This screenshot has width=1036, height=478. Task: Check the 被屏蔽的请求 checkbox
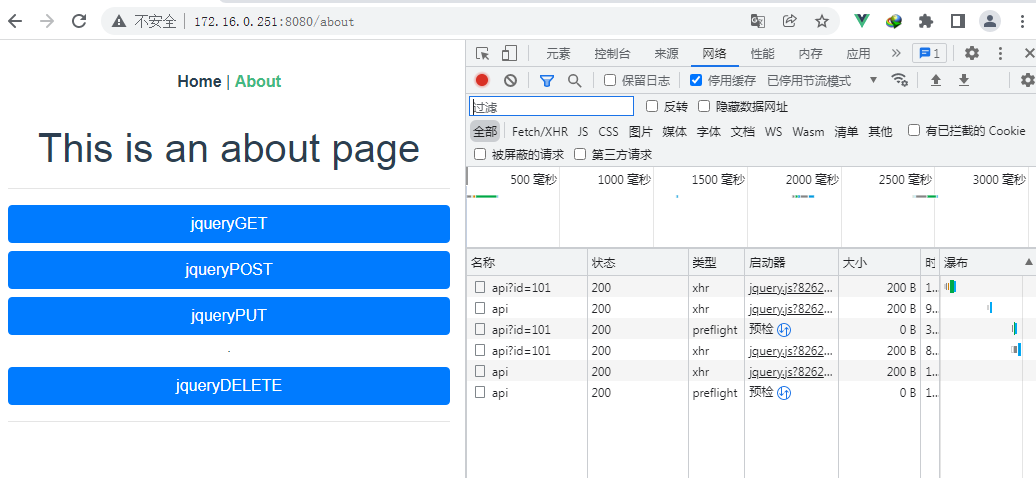[x=480, y=154]
